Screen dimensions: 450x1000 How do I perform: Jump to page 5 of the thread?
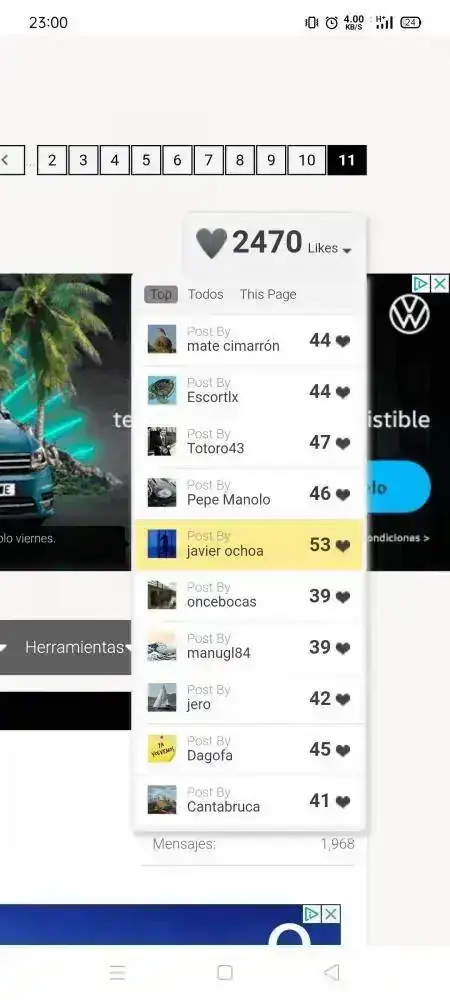click(146, 160)
